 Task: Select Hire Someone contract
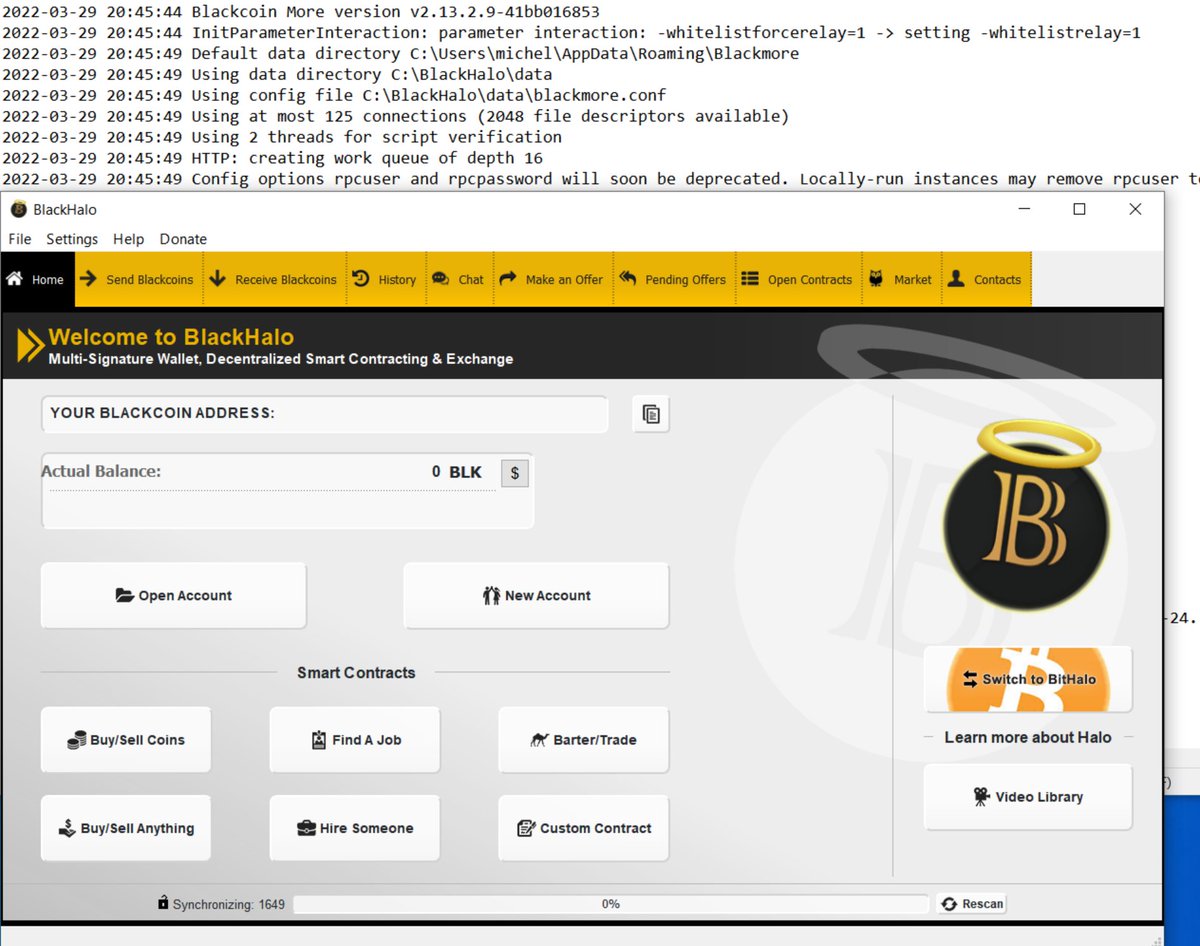pyautogui.click(x=355, y=828)
